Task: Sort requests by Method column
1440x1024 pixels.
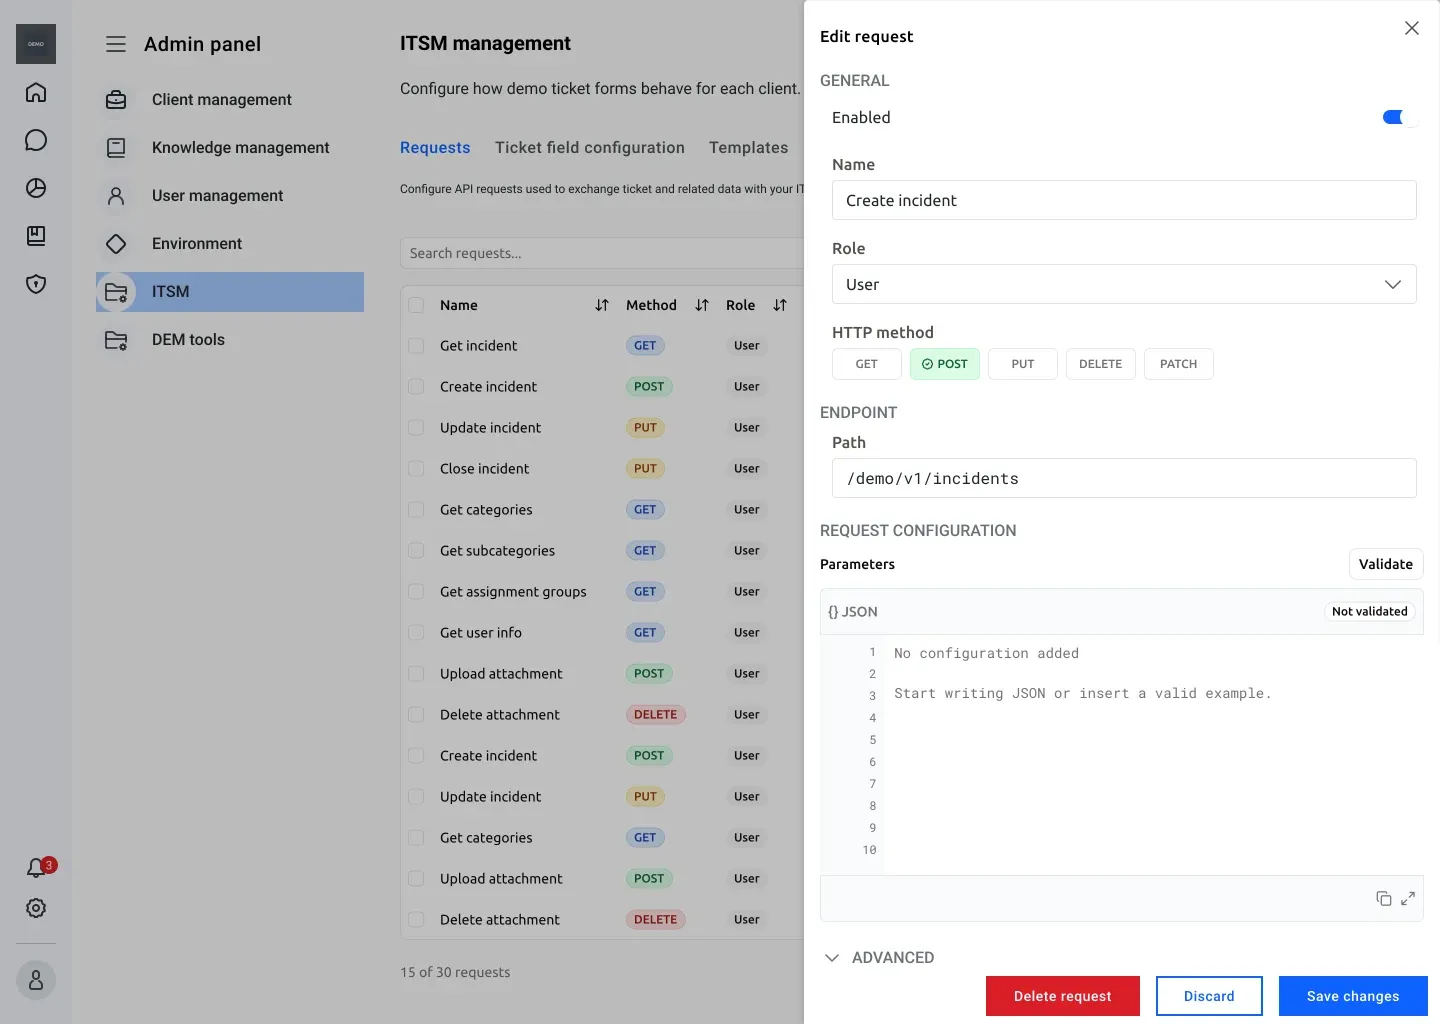Action: pos(702,305)
